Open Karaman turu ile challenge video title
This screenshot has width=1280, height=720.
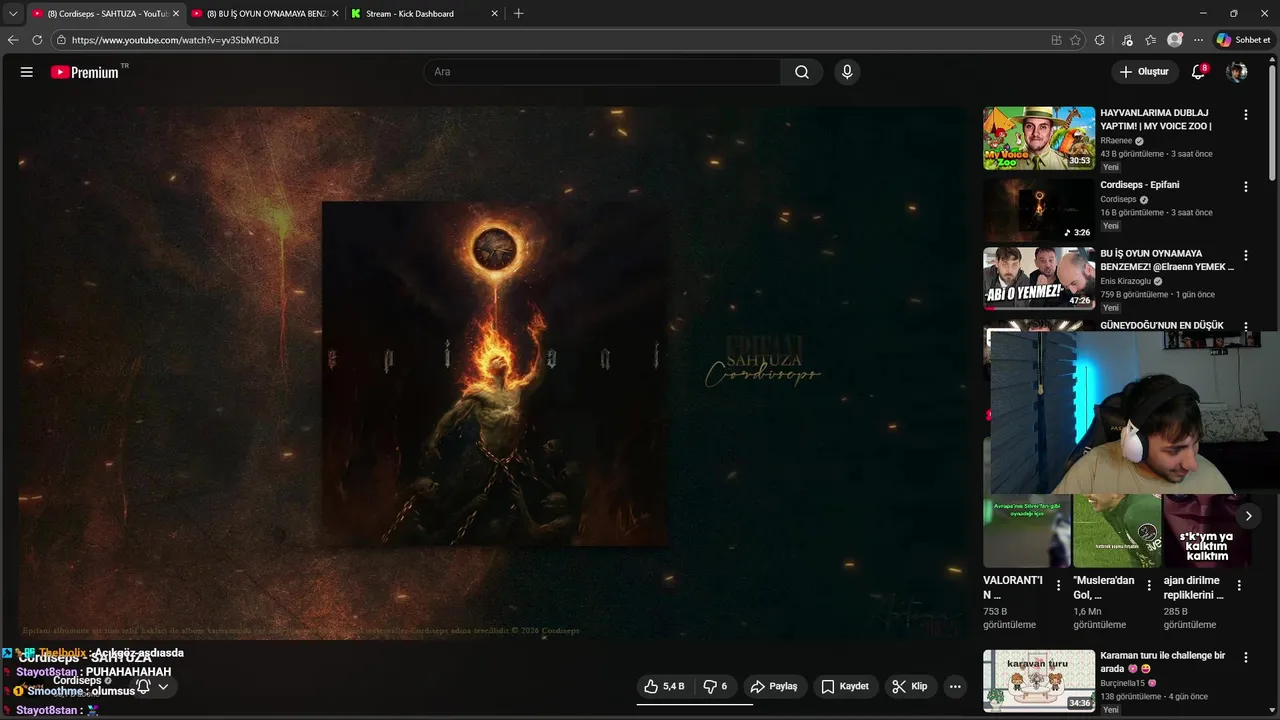click(1162, 662)
